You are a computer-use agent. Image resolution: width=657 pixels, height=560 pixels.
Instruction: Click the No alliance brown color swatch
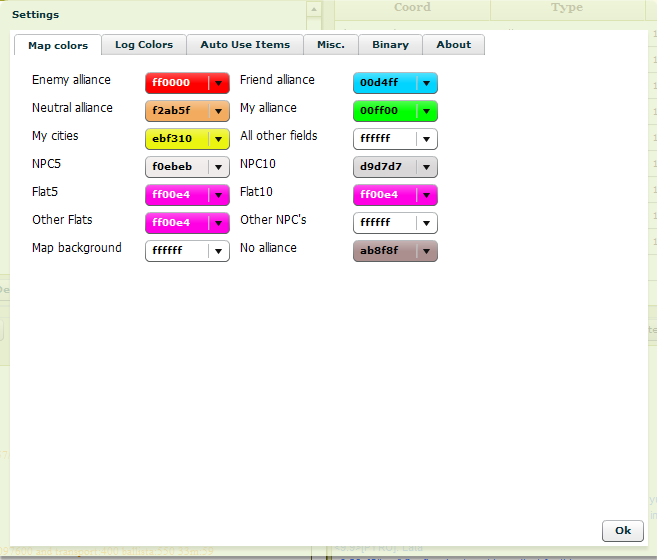(x=384, y=251)
